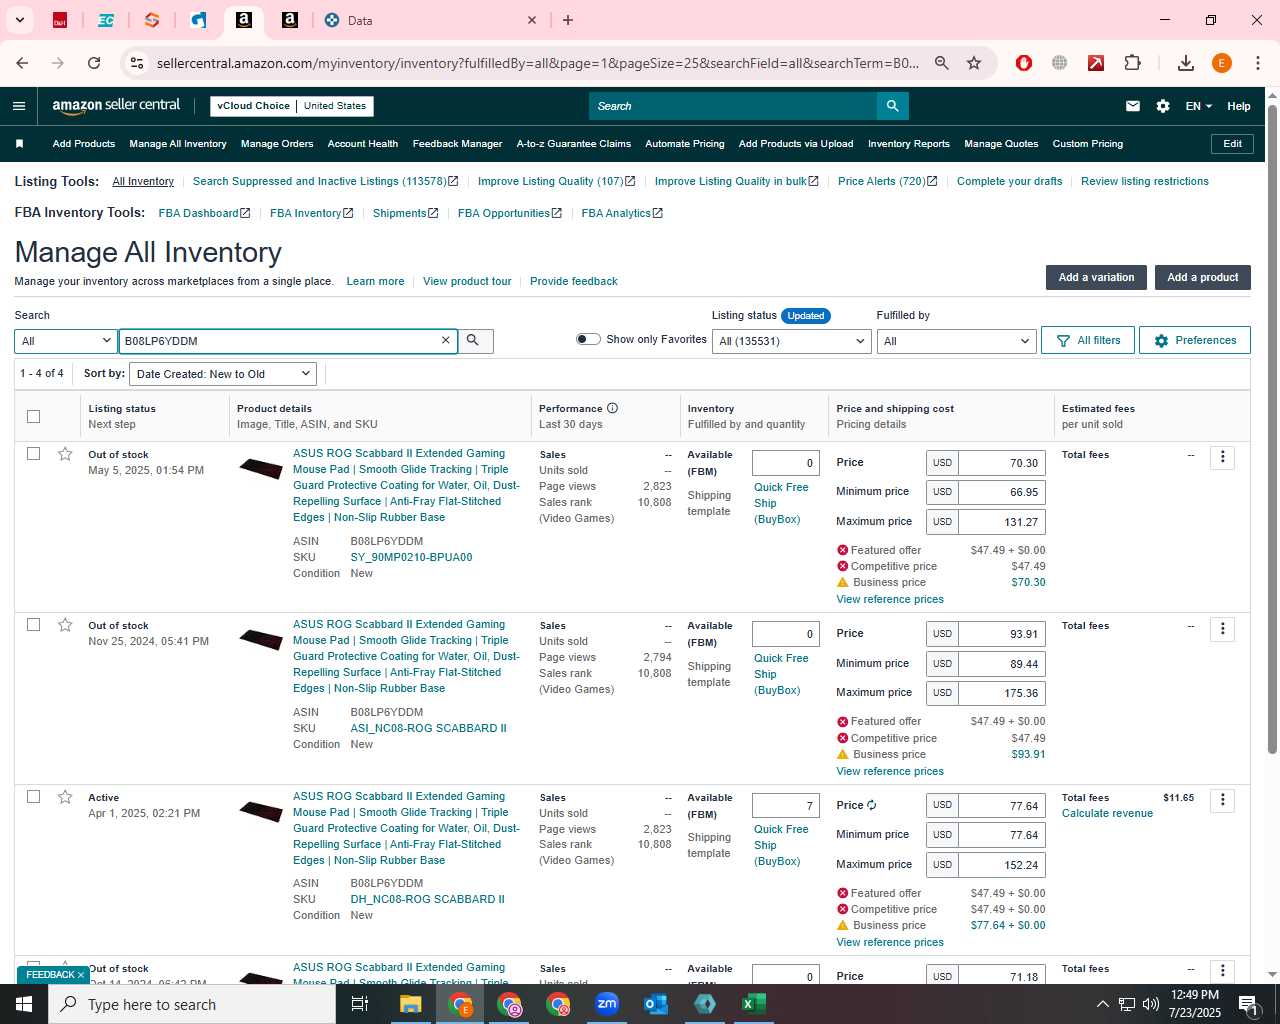Click Edit in the navigation bar
The height and width of the screenshot is (1024, 1280).
[1233, 144]
